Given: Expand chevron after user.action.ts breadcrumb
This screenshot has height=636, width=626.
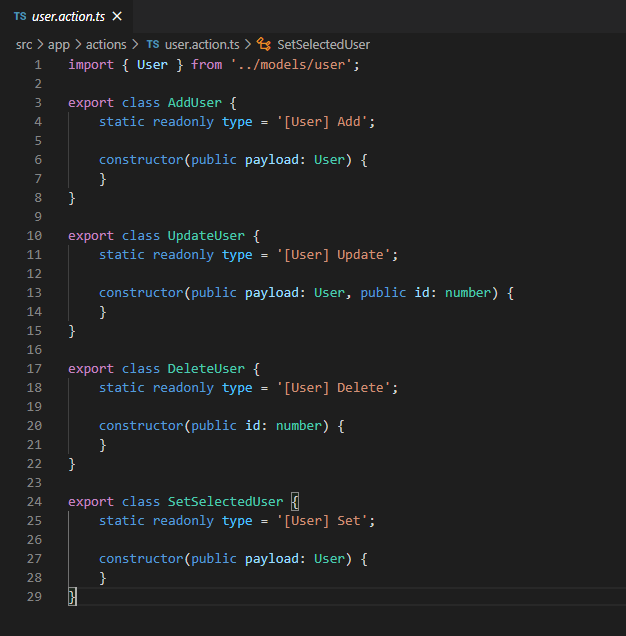Looking at the screenshot, I should (x=248, y=44).
